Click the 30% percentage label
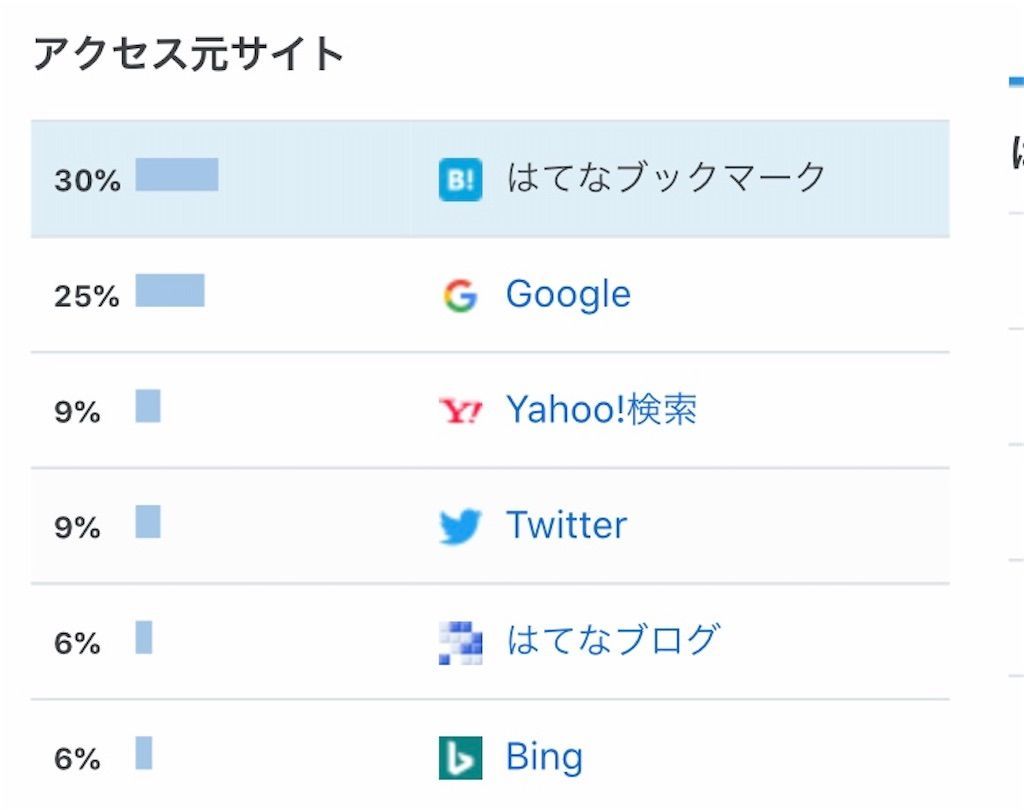The image size is (1024, 810). coord(88,180)
